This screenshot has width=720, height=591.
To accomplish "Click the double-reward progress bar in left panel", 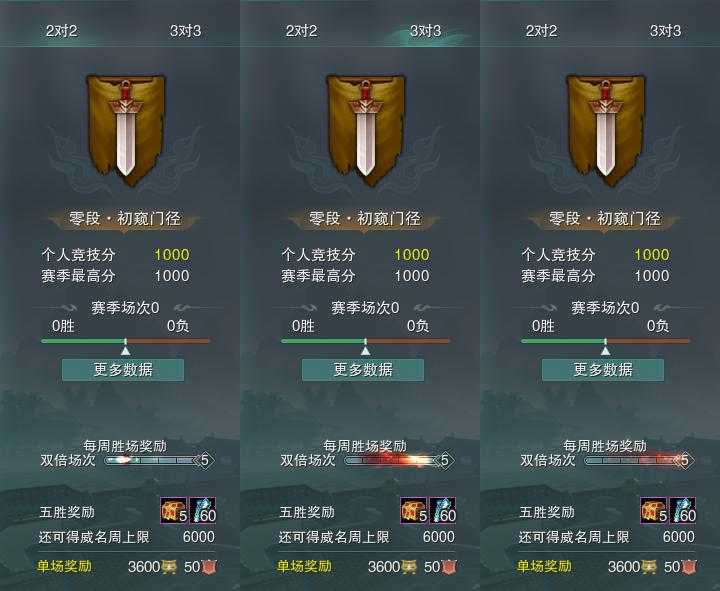I will 159,460.
